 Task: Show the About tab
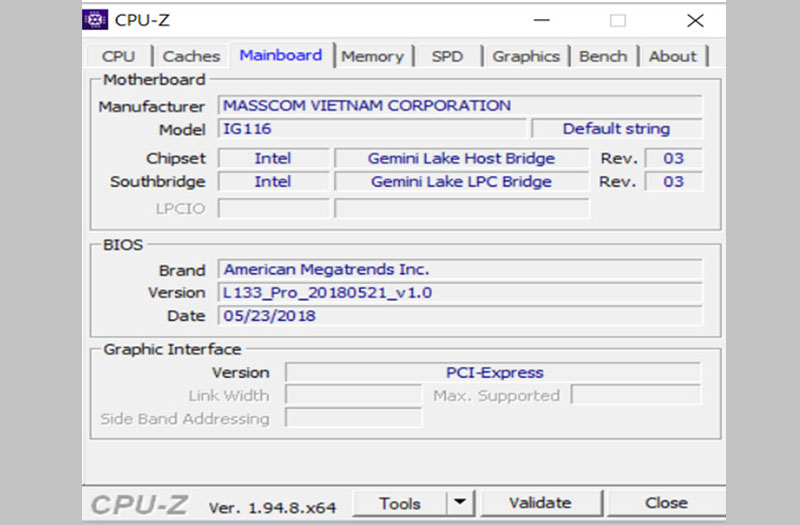(672, 56)
